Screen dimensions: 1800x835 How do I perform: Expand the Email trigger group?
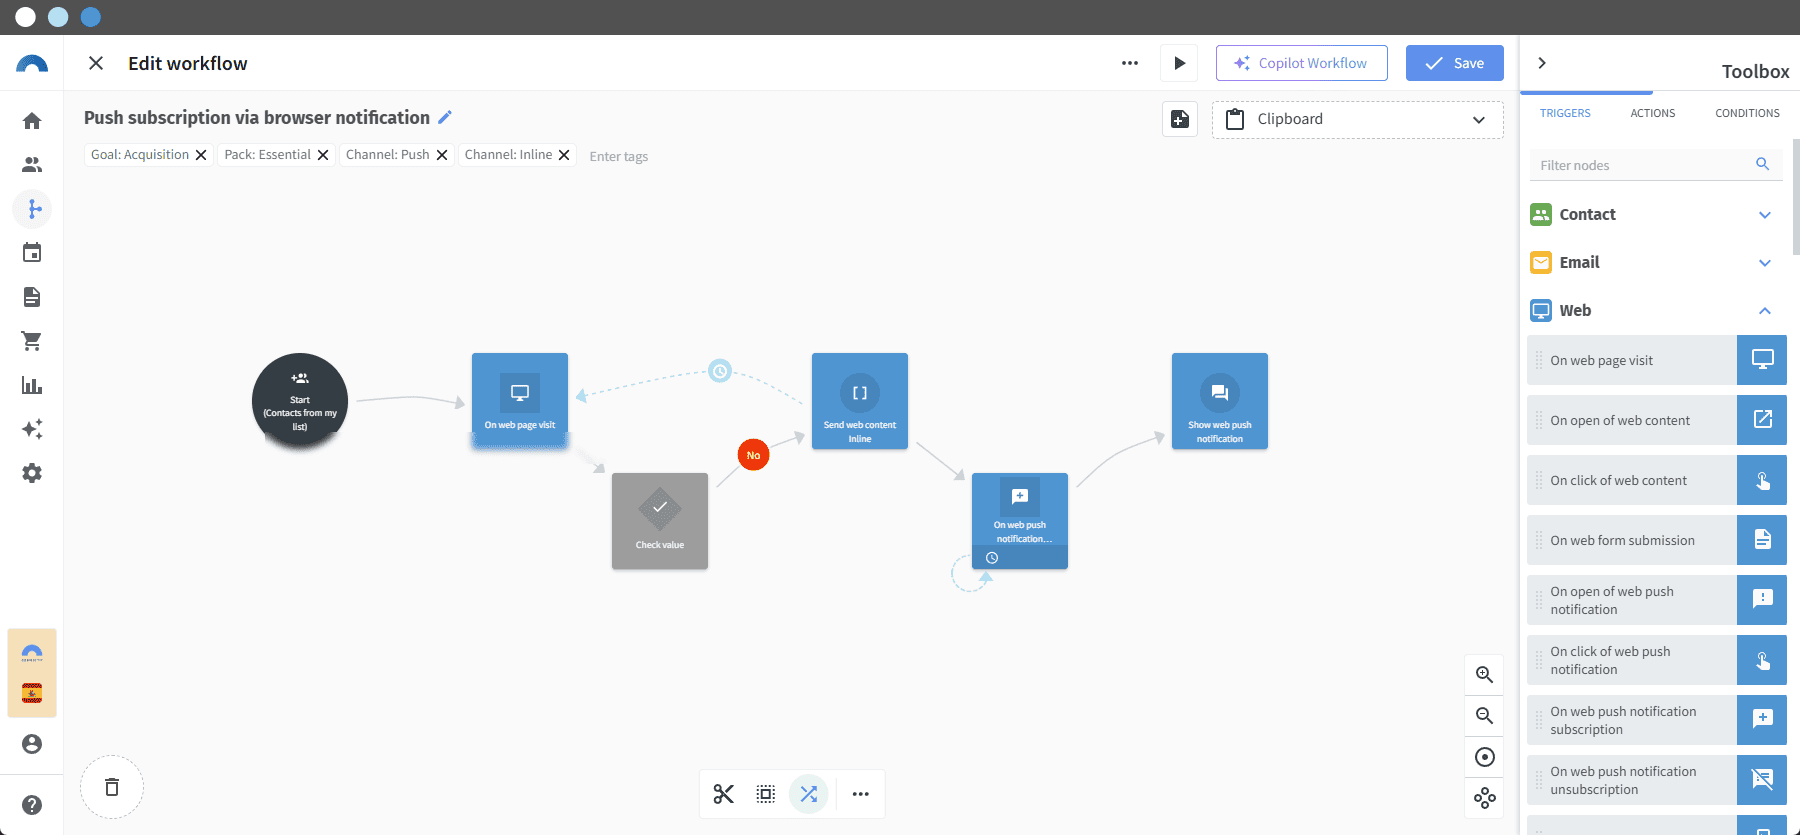pos(1655,262)
